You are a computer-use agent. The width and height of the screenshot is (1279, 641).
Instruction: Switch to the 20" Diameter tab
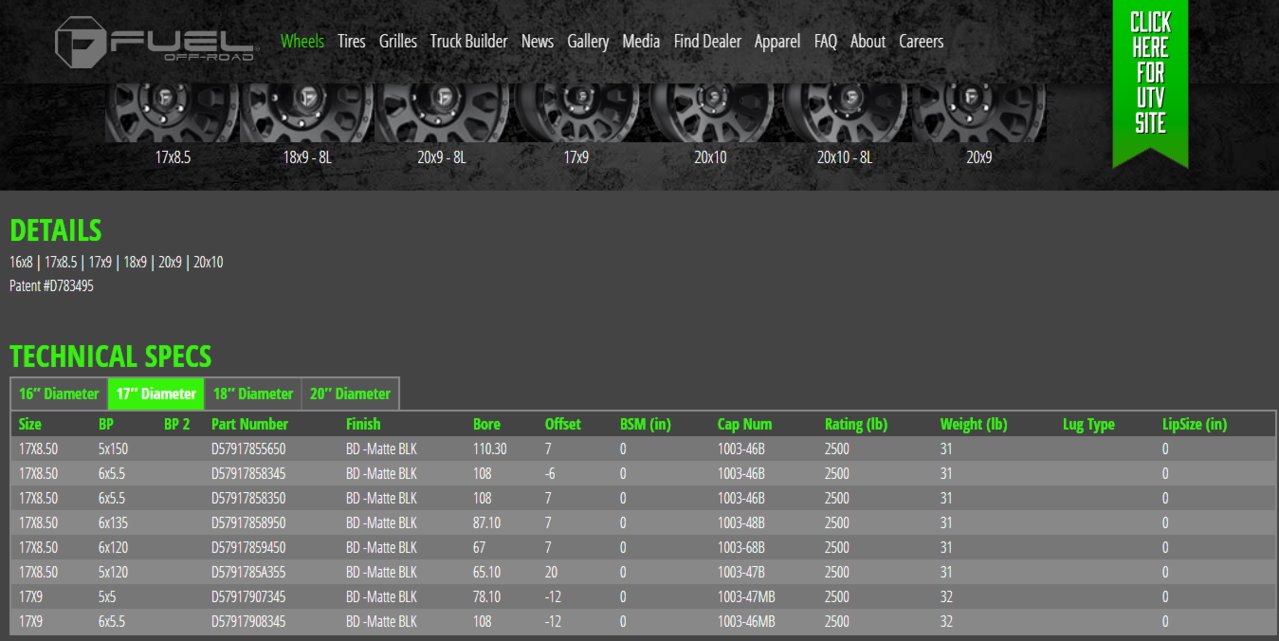click(350, 393)
